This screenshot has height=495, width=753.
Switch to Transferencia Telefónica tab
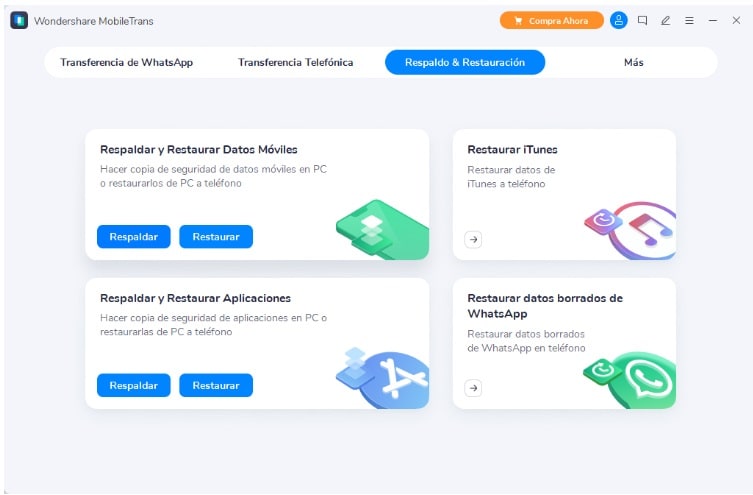coord(295,62)
